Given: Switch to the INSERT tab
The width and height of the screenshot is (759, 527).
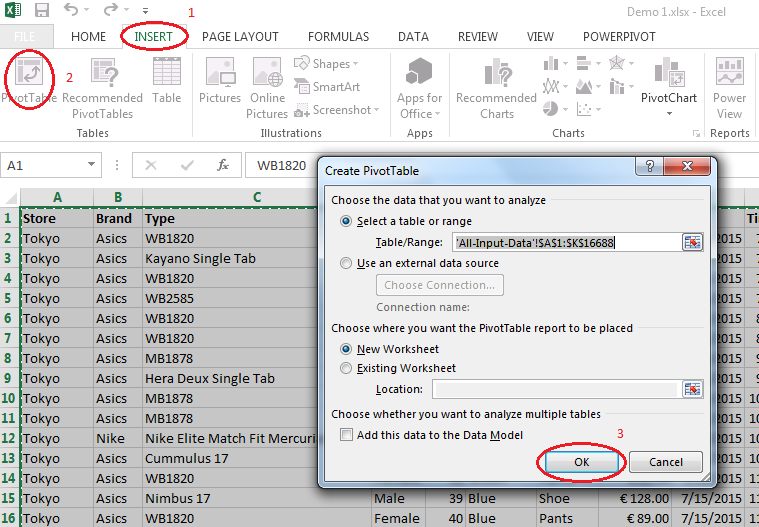Looking at the screenshot, I should coord(153,37).
